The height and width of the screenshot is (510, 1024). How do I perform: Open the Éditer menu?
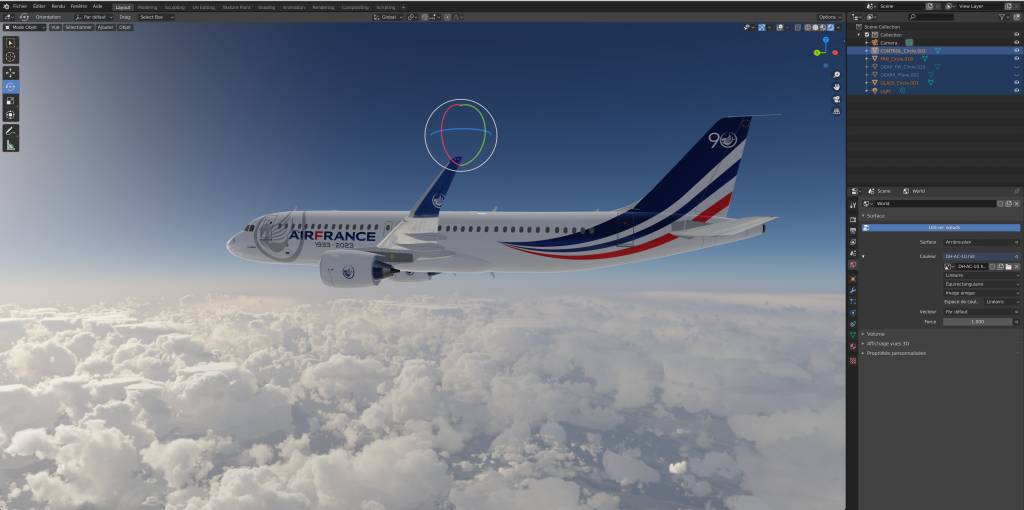tap(39, 6)
